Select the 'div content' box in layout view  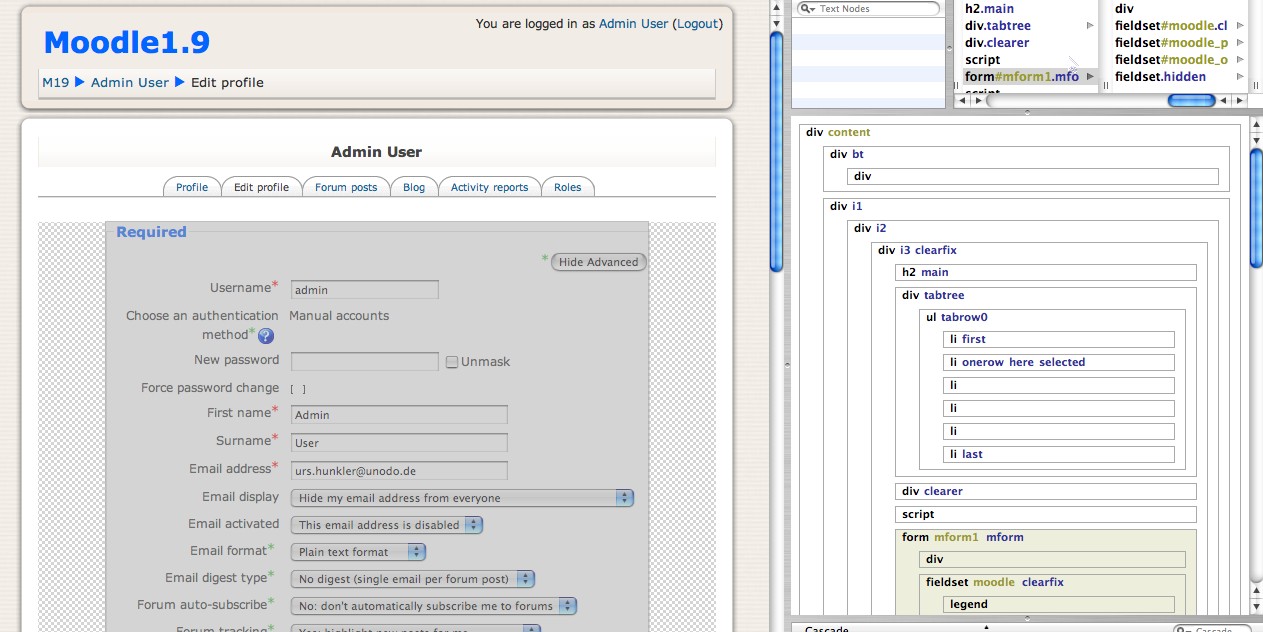(838, 132)
